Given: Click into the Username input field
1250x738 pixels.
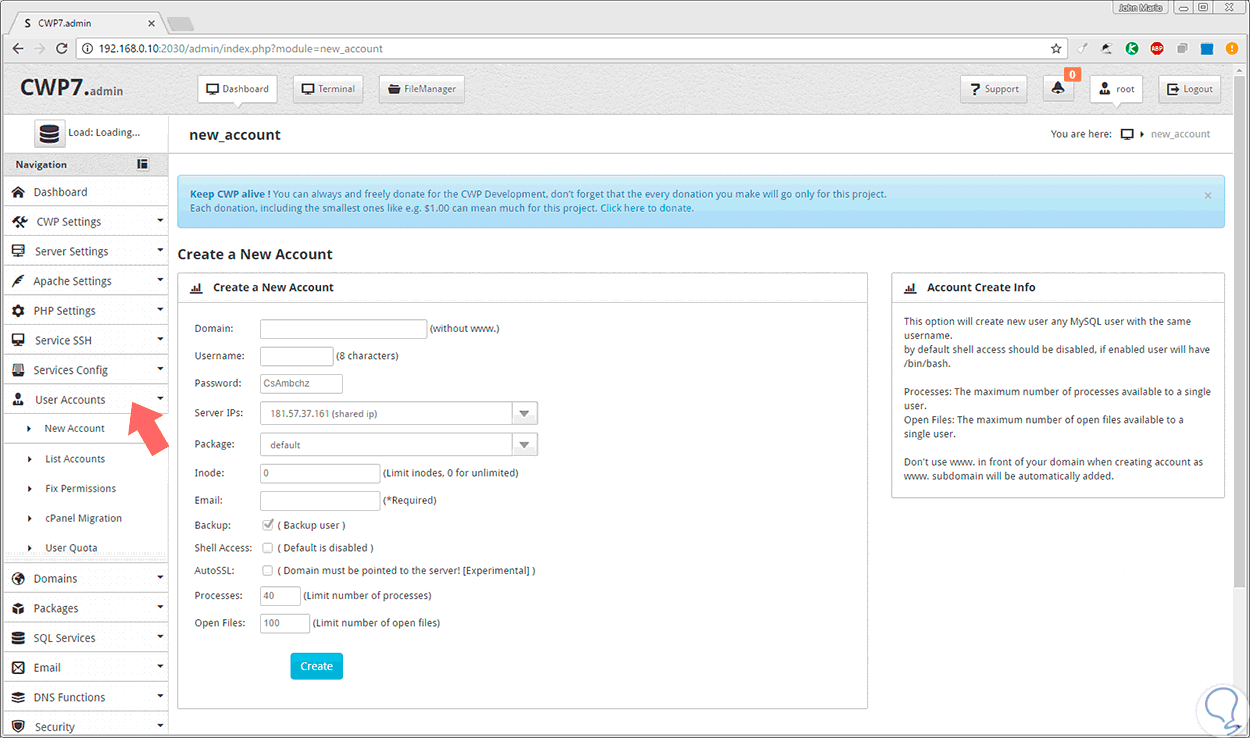Looking at the screenshot, I should click(x=296, y=356).
